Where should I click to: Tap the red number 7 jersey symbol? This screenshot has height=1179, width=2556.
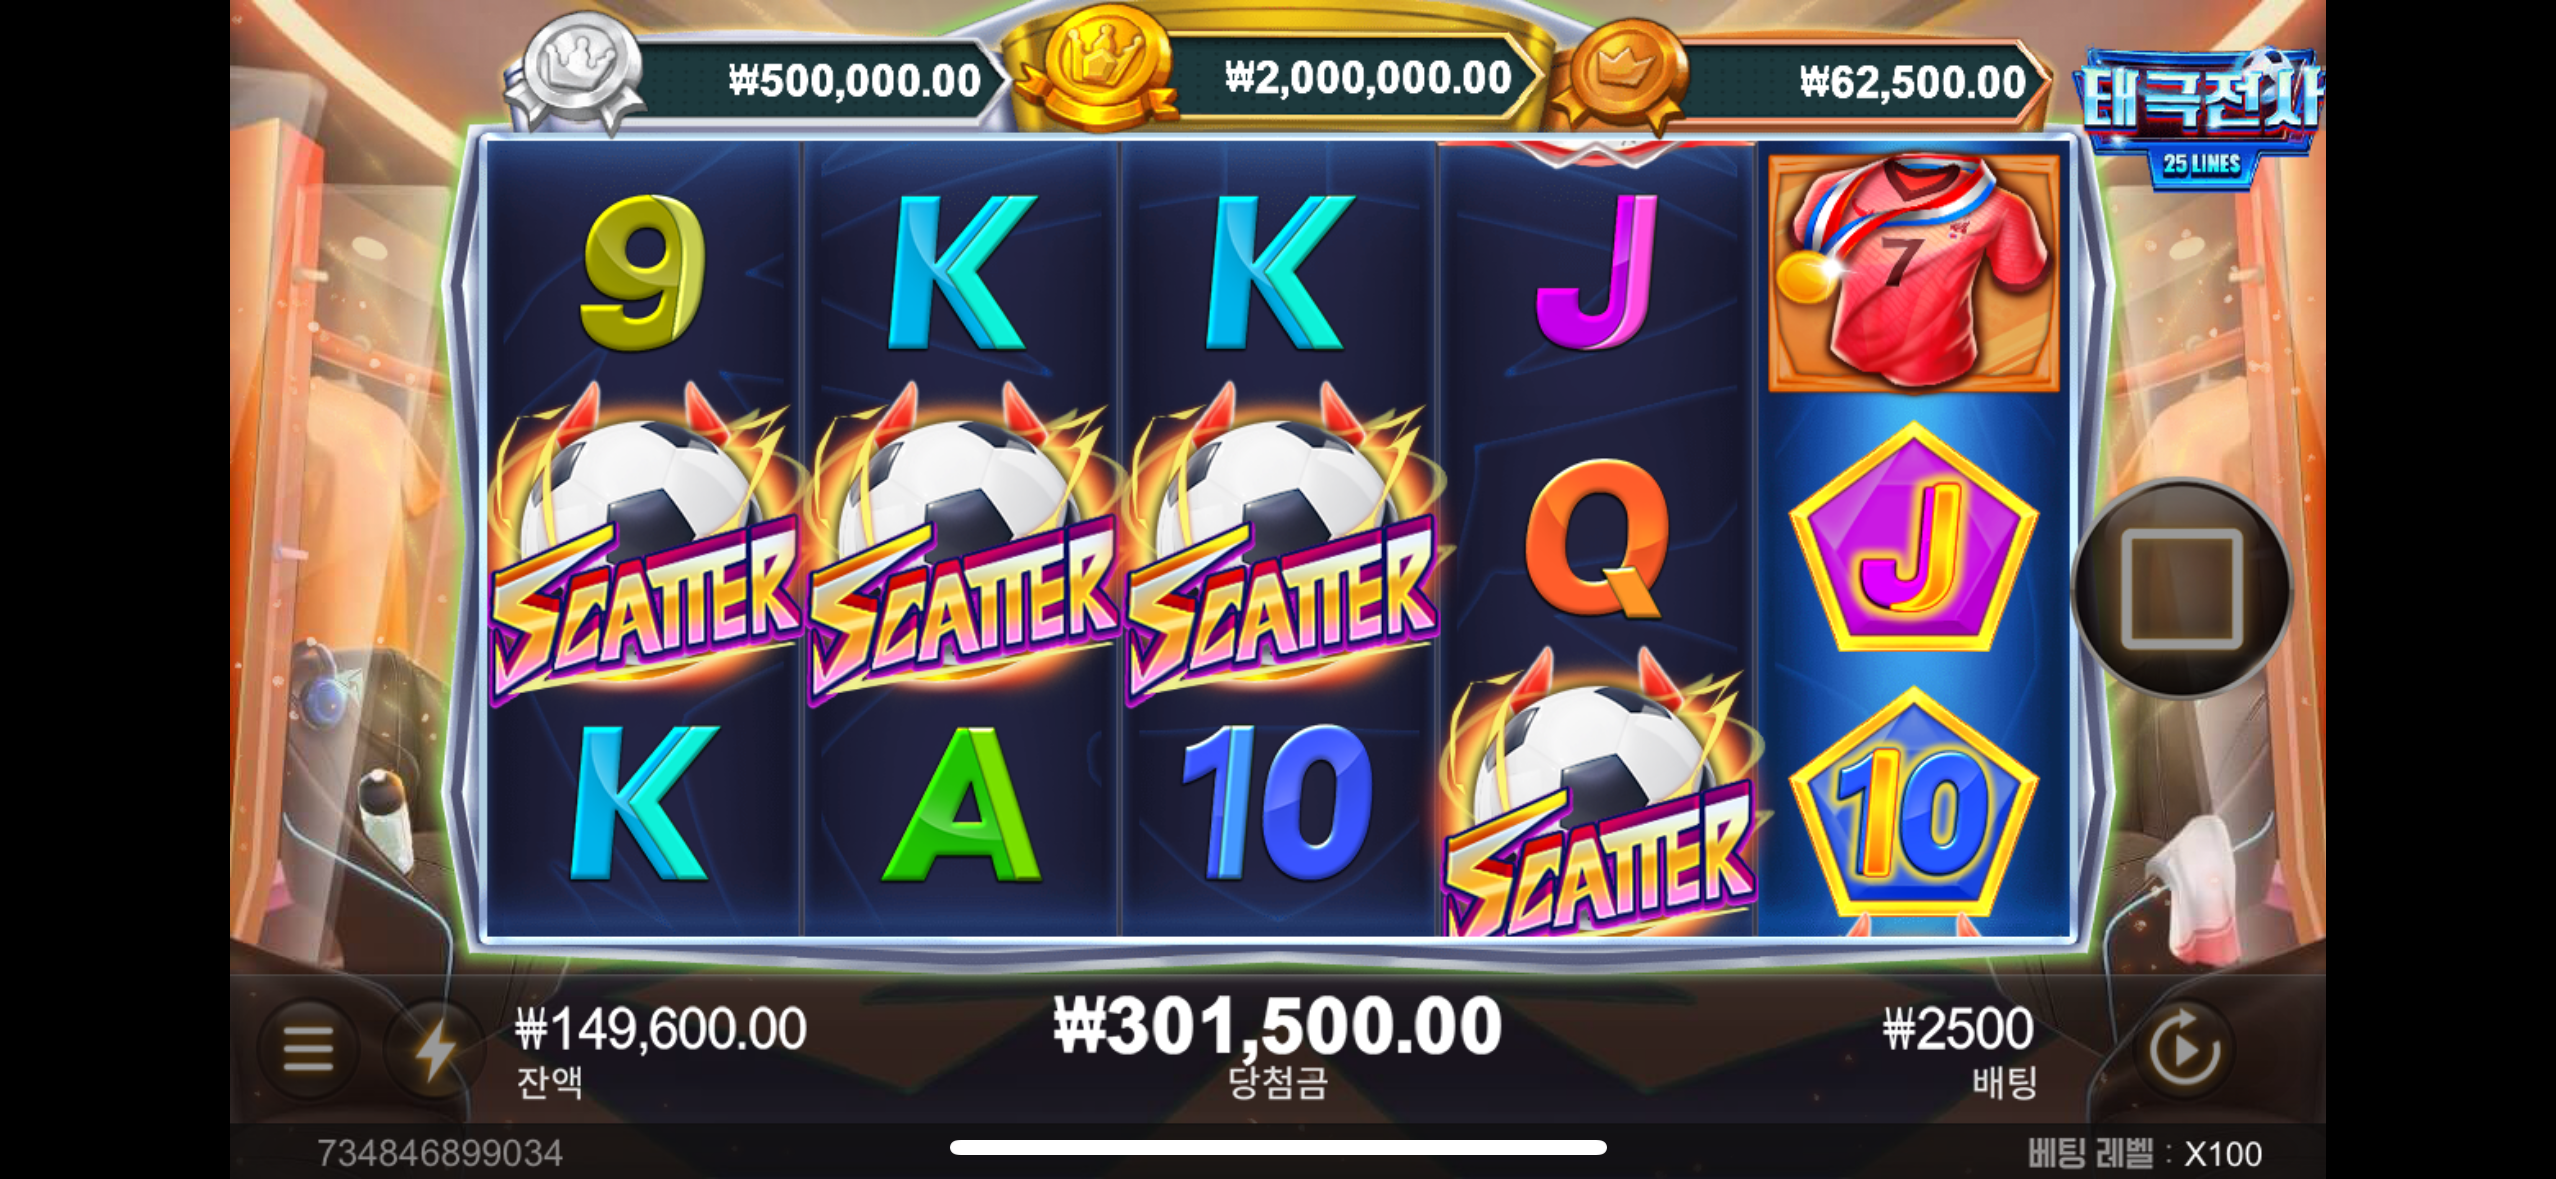tap(1913, 272)
